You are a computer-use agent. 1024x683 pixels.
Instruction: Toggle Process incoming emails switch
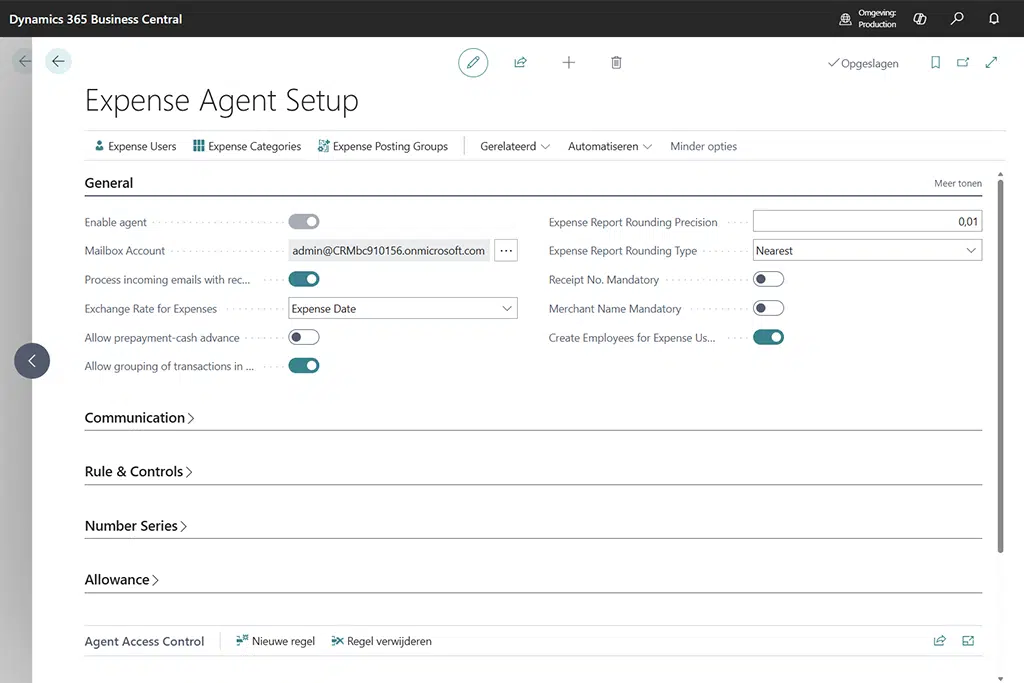pyautogui.click(x=304, y=279)
